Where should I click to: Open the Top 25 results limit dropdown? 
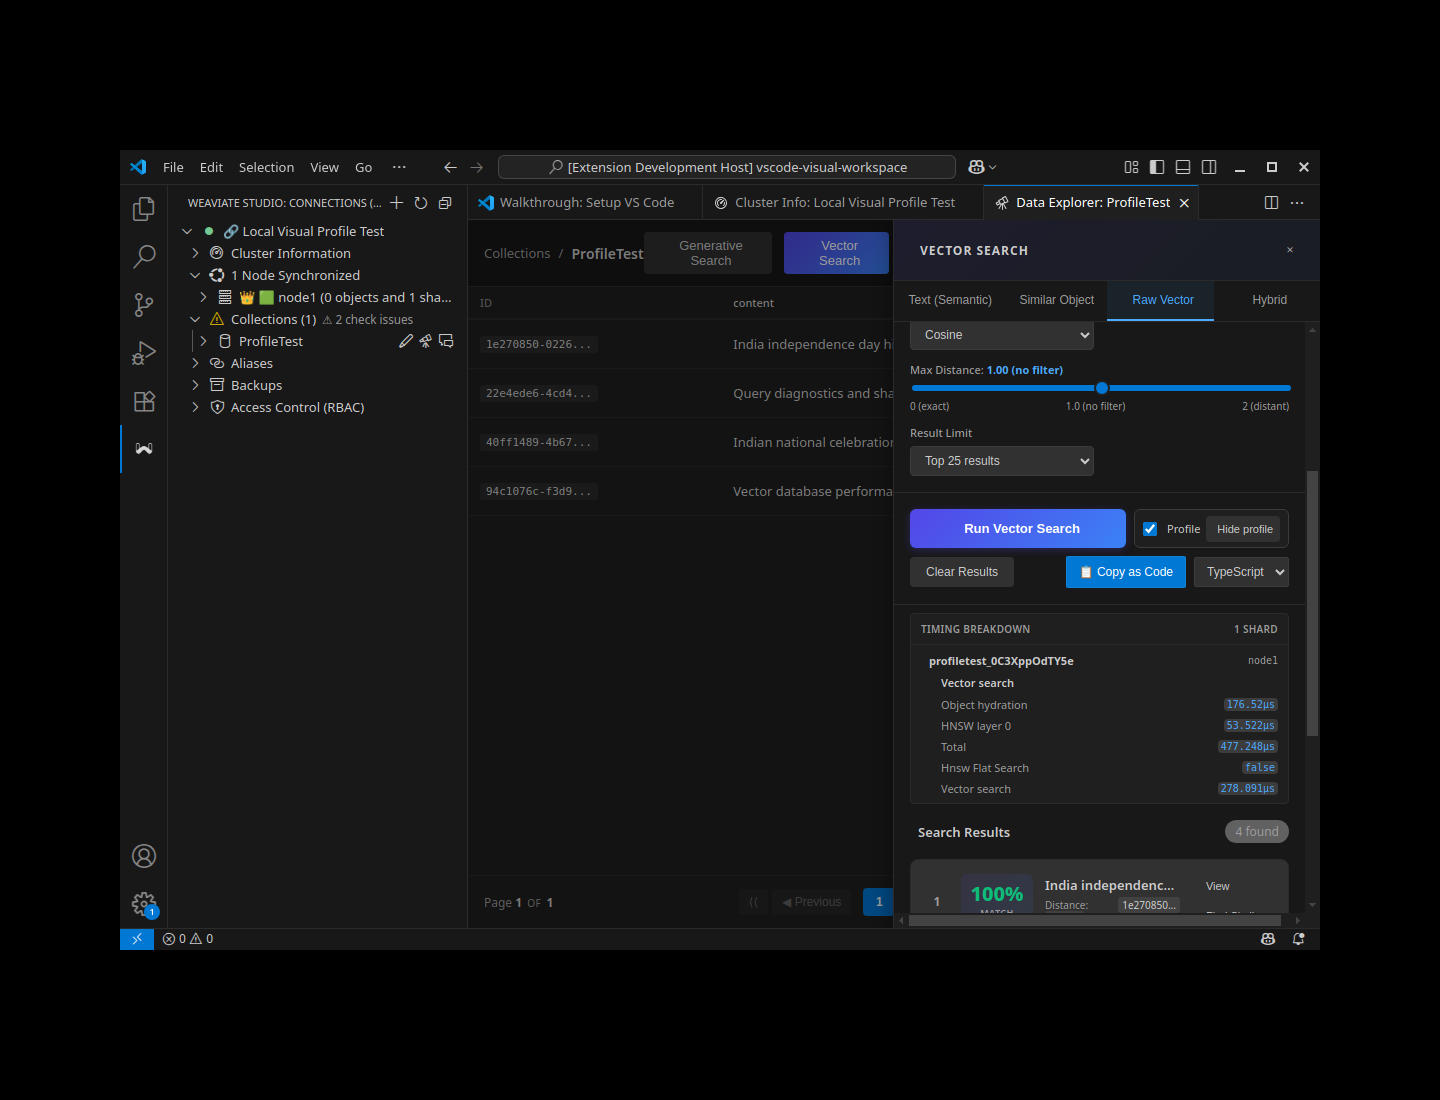pos(1002,461)
